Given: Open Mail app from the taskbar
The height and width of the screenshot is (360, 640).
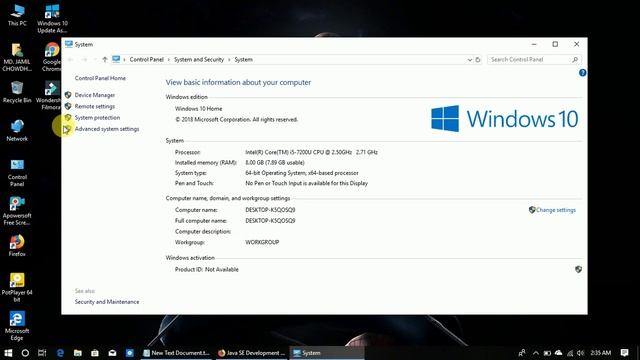Looking at the screenshot, I should click(x=112, y=353).
